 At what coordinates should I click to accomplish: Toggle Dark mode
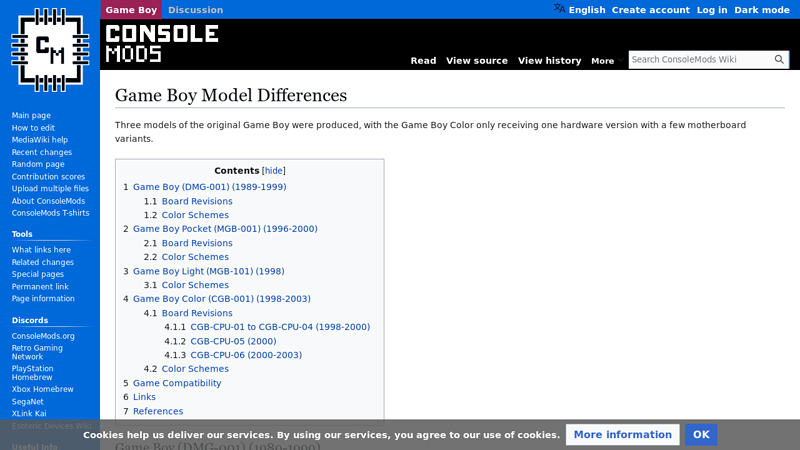pos(762,10)
